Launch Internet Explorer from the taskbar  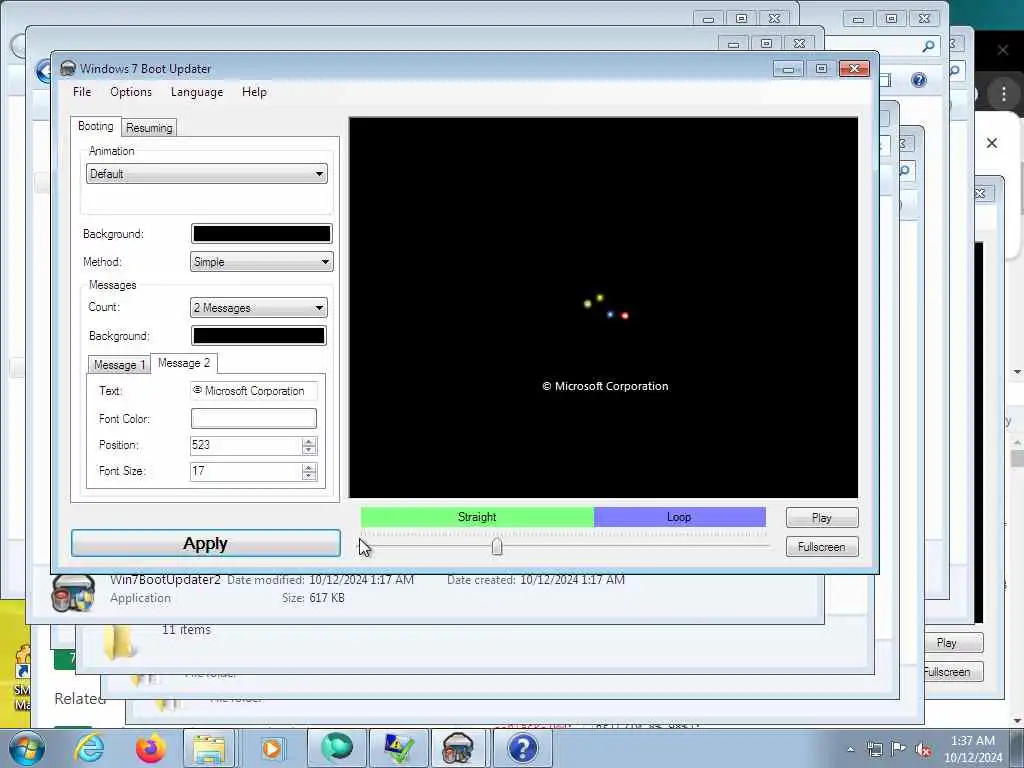[x=88, y=748]
